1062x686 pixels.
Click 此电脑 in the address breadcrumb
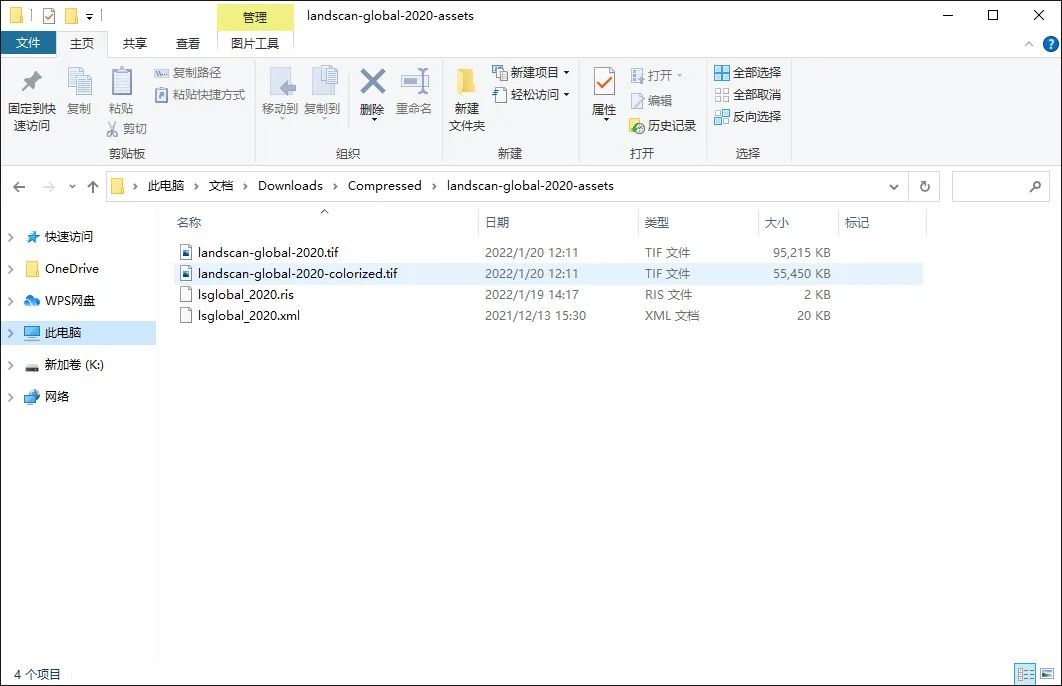(x=166, y=186)
